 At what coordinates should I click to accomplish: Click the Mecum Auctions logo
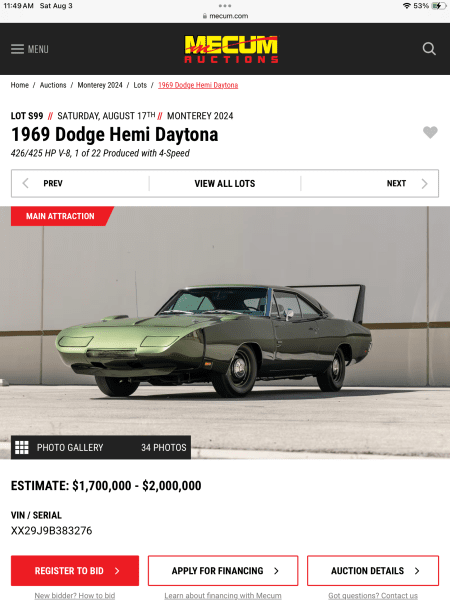[x=231, y=49]
